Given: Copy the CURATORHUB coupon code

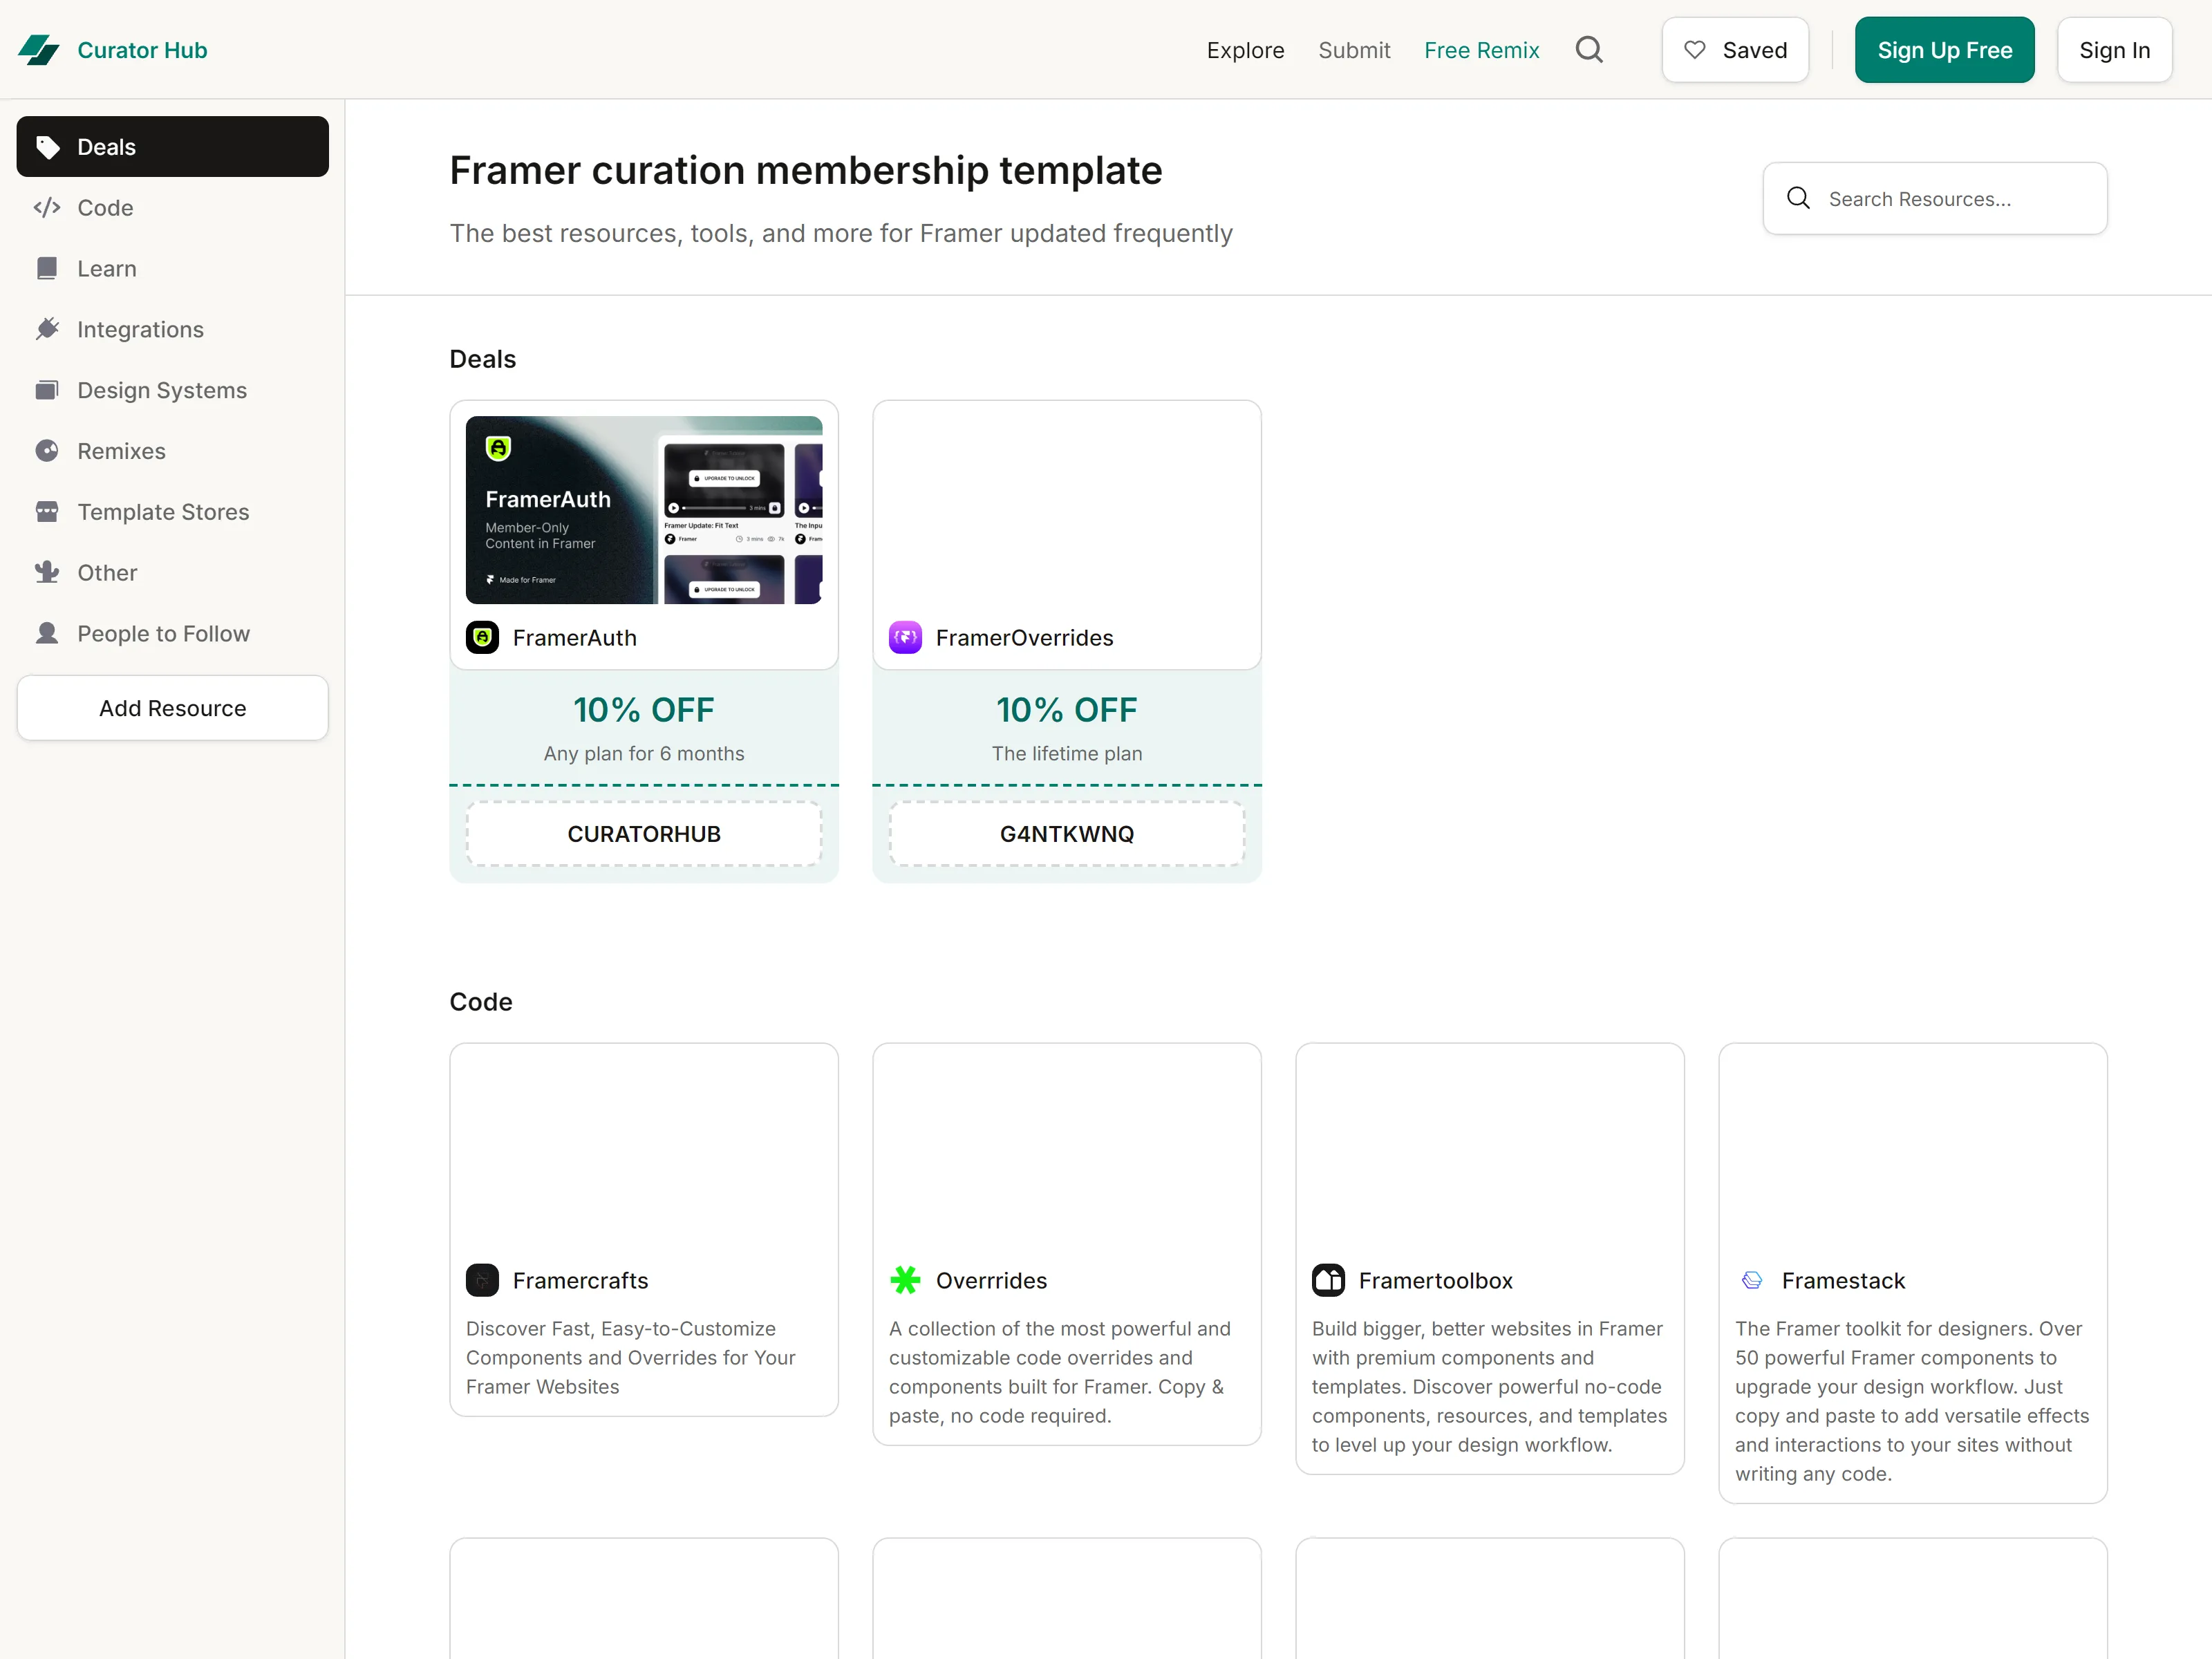Looking at the screenshot, I should tap(644, 834).
